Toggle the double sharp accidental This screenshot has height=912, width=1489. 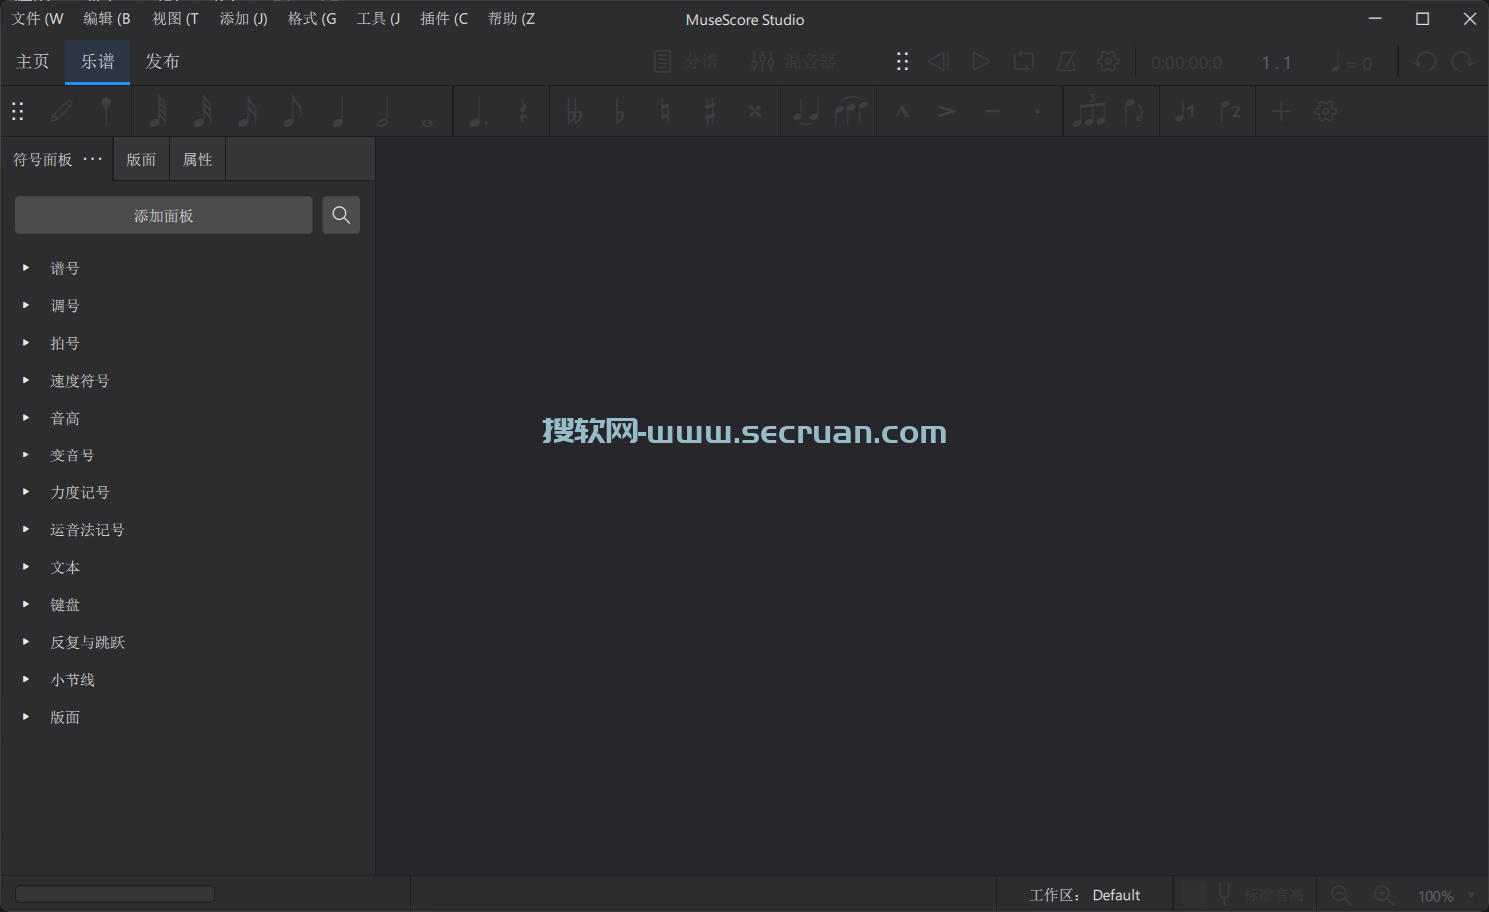[755, 111]
